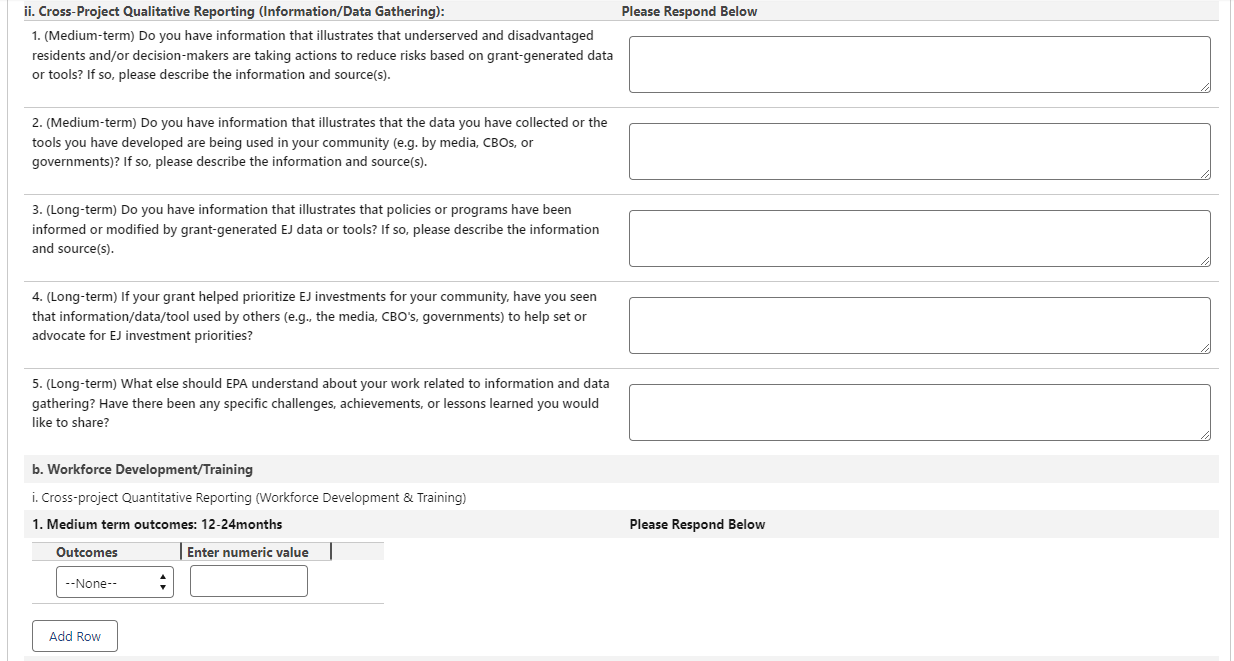Focus the response box for underserved residents question

[918, 64]
